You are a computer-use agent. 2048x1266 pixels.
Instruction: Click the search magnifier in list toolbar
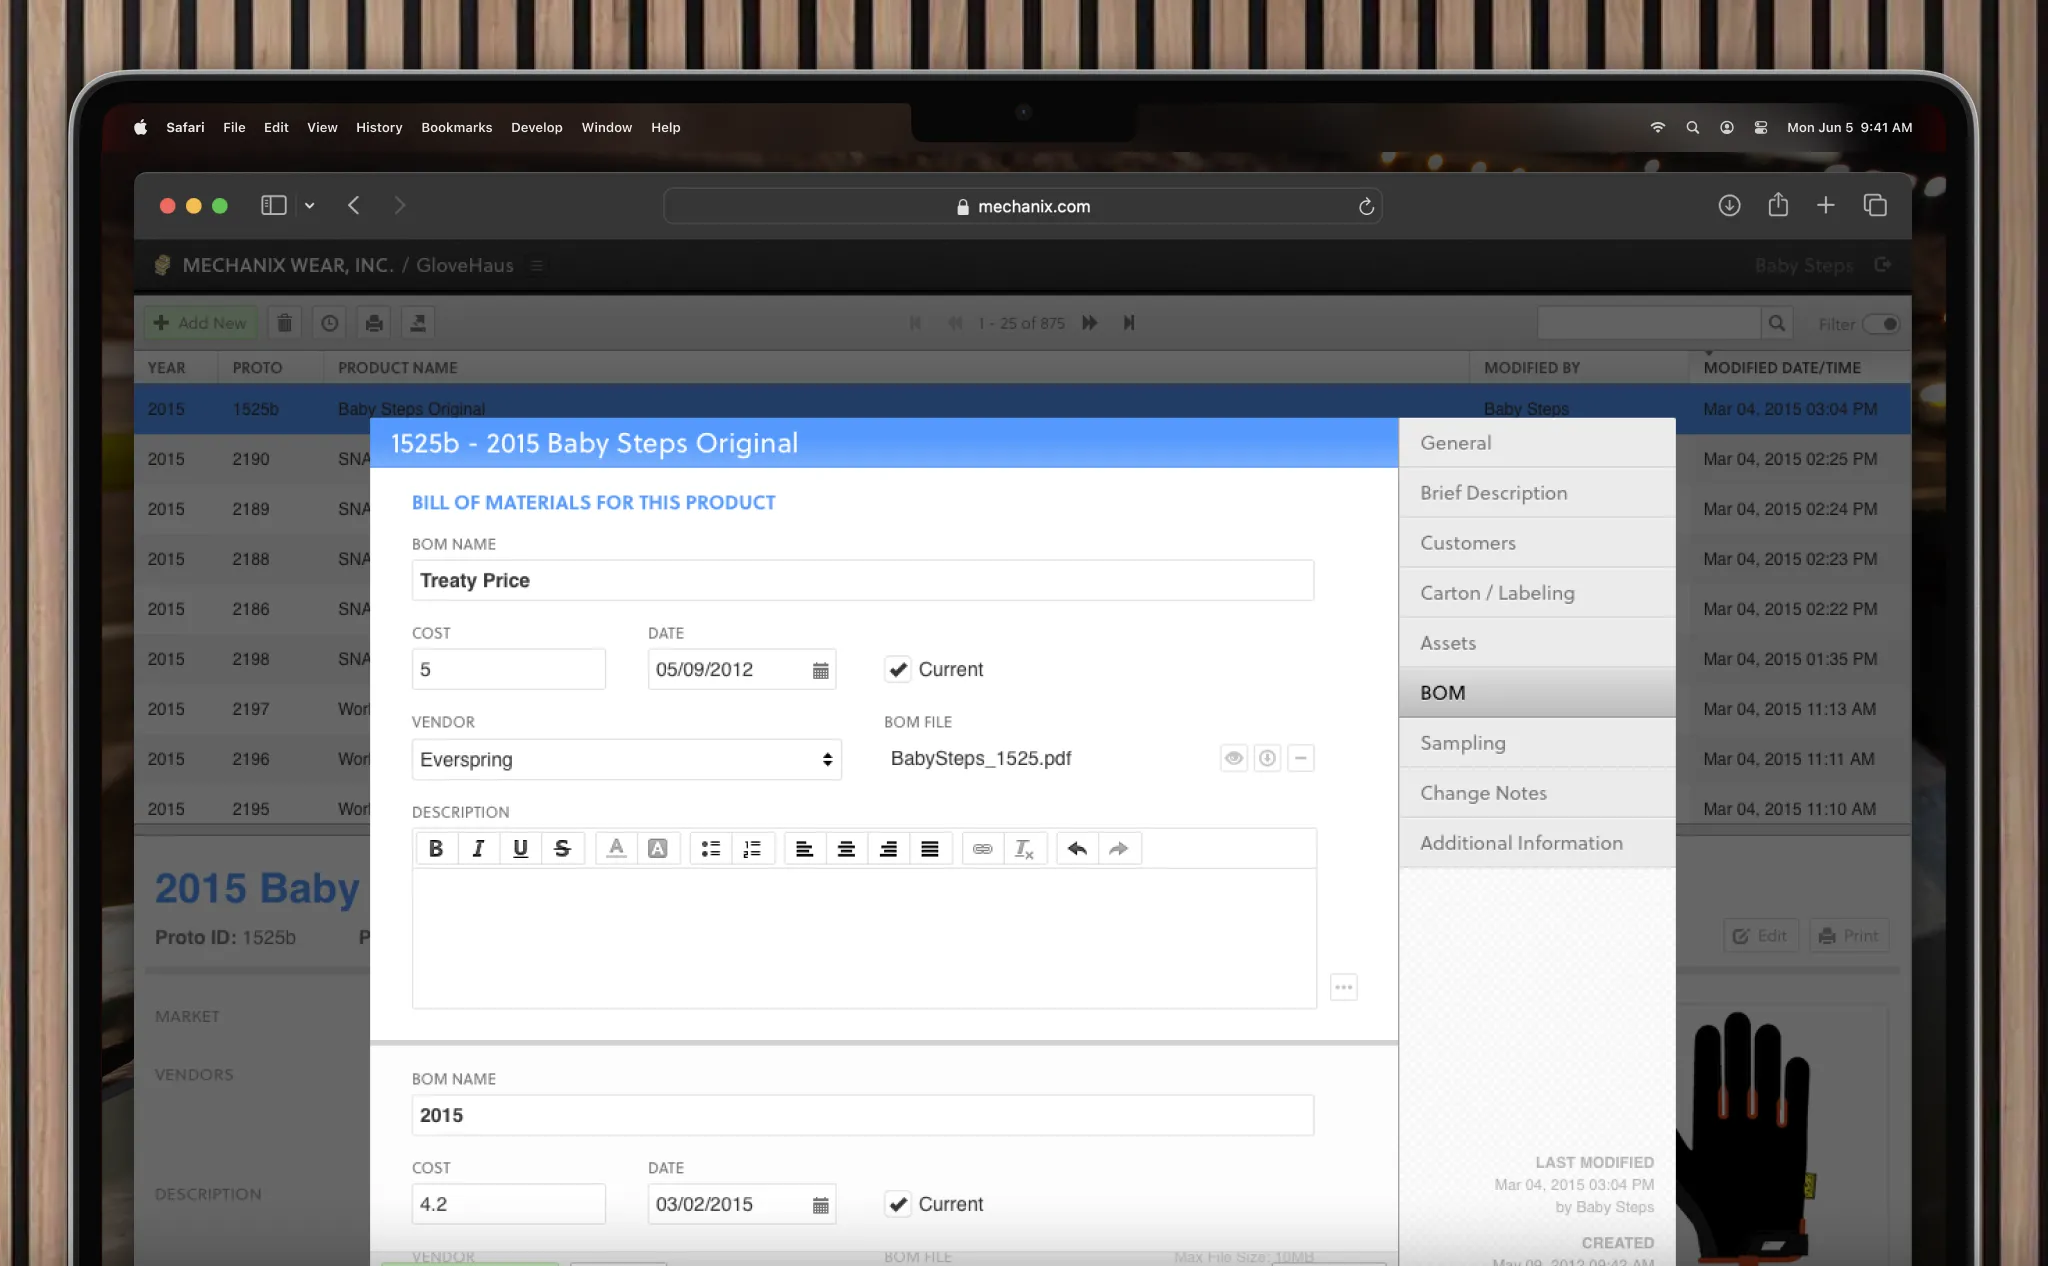point(1777,323)
